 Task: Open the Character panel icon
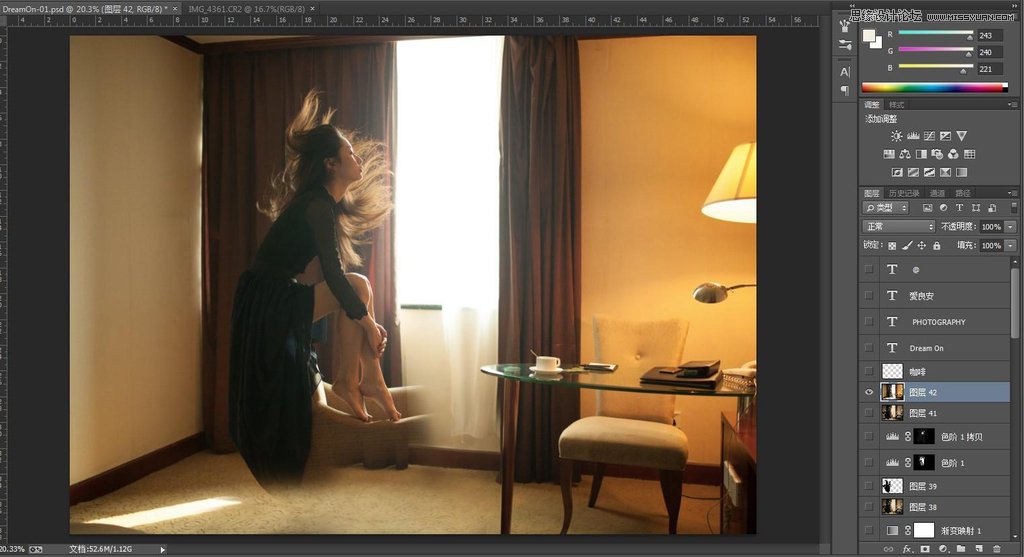pyautogui.click(x=845, y=72)
